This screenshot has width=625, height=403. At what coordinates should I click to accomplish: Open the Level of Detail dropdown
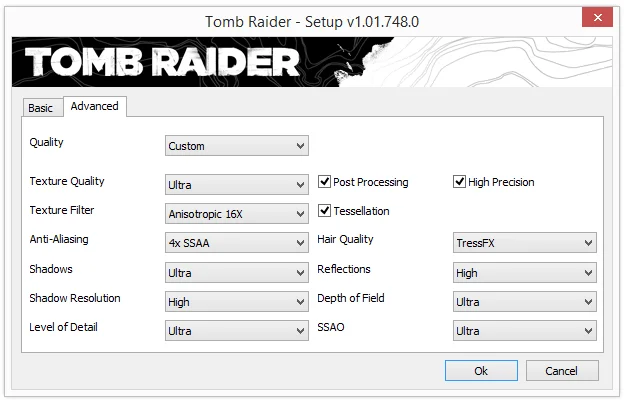(x=237, y=331)
